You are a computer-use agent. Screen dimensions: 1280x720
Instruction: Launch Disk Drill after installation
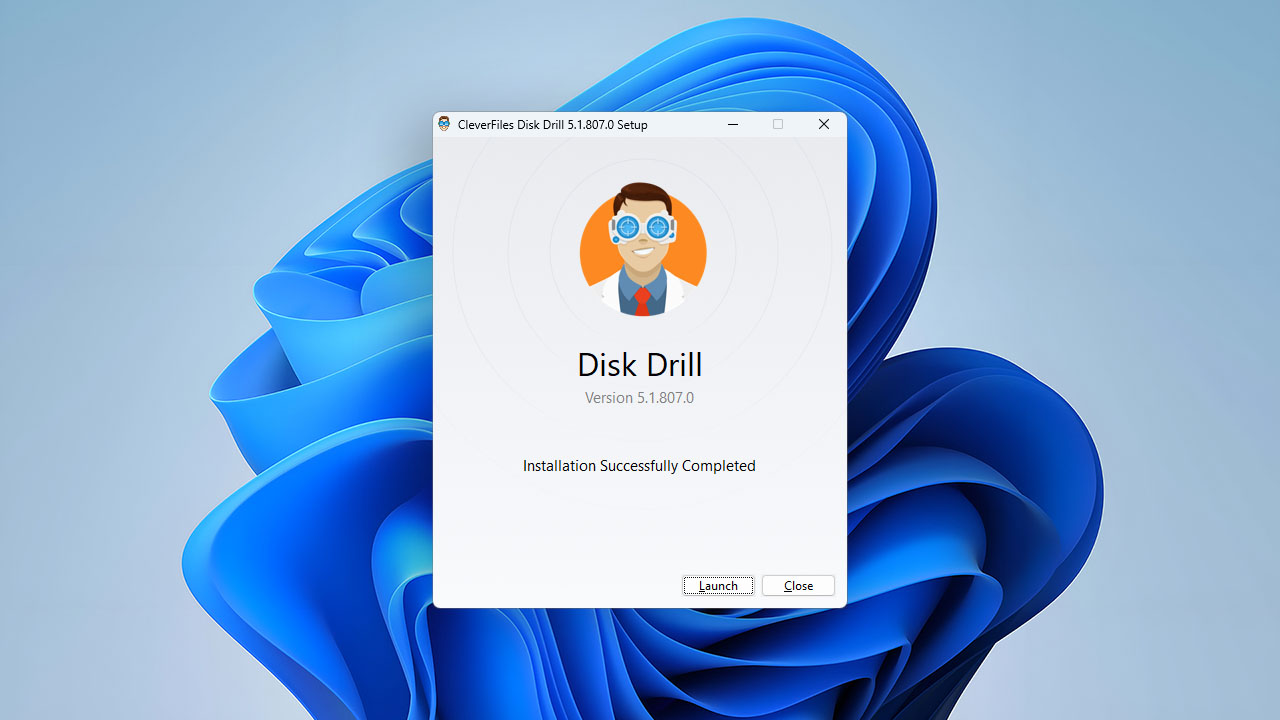pyautogui.click(x=718, y=586)
